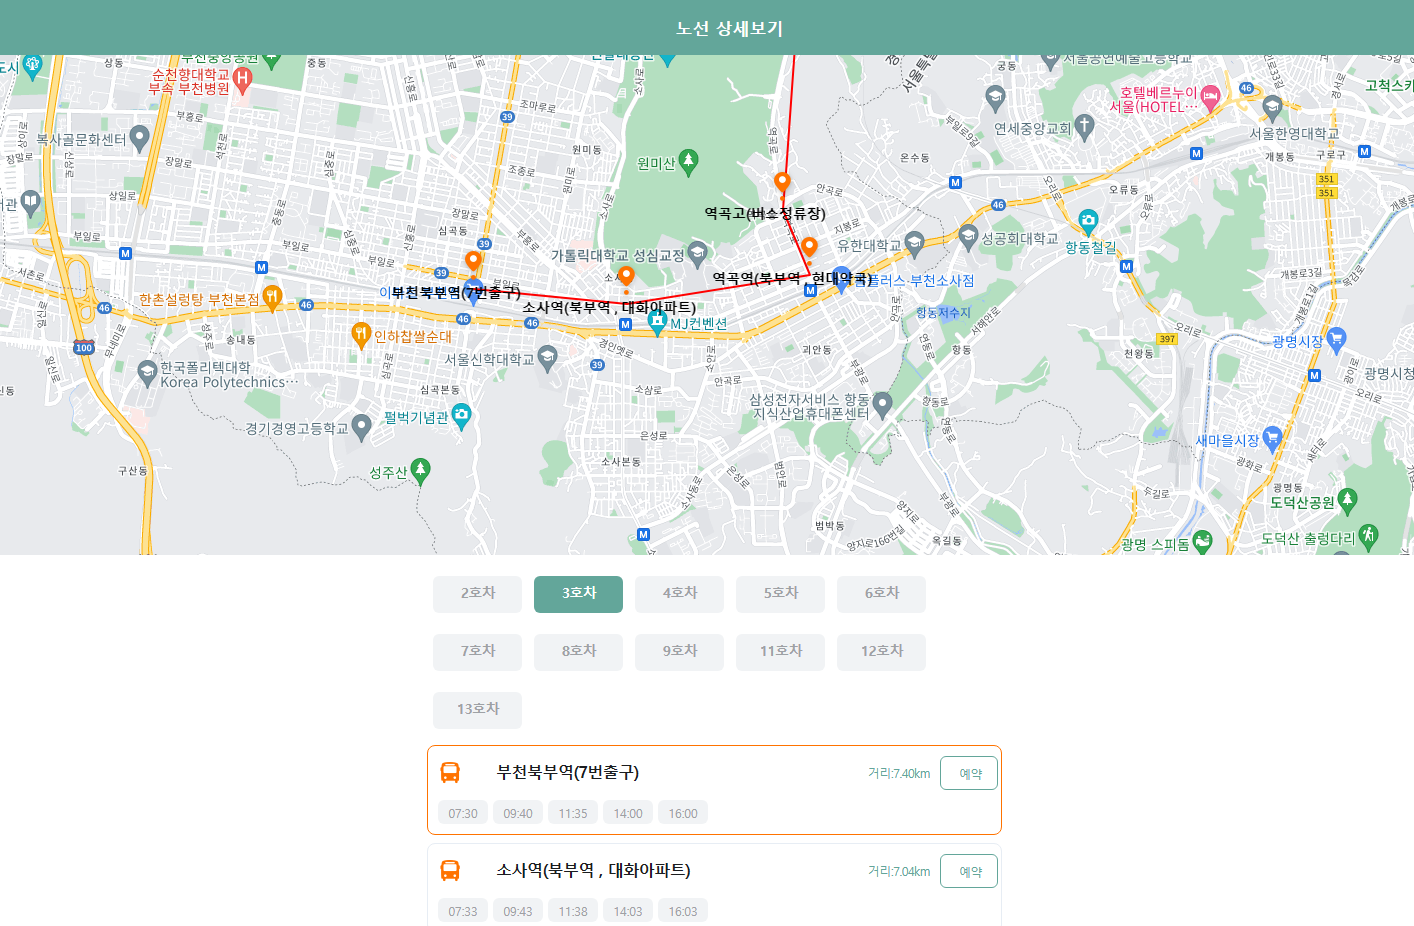Viewport: 1414px width, 926px height.
Task: Click the 한촌설렁탕 부천본점 restaurant pin
Action: [271, 298]
